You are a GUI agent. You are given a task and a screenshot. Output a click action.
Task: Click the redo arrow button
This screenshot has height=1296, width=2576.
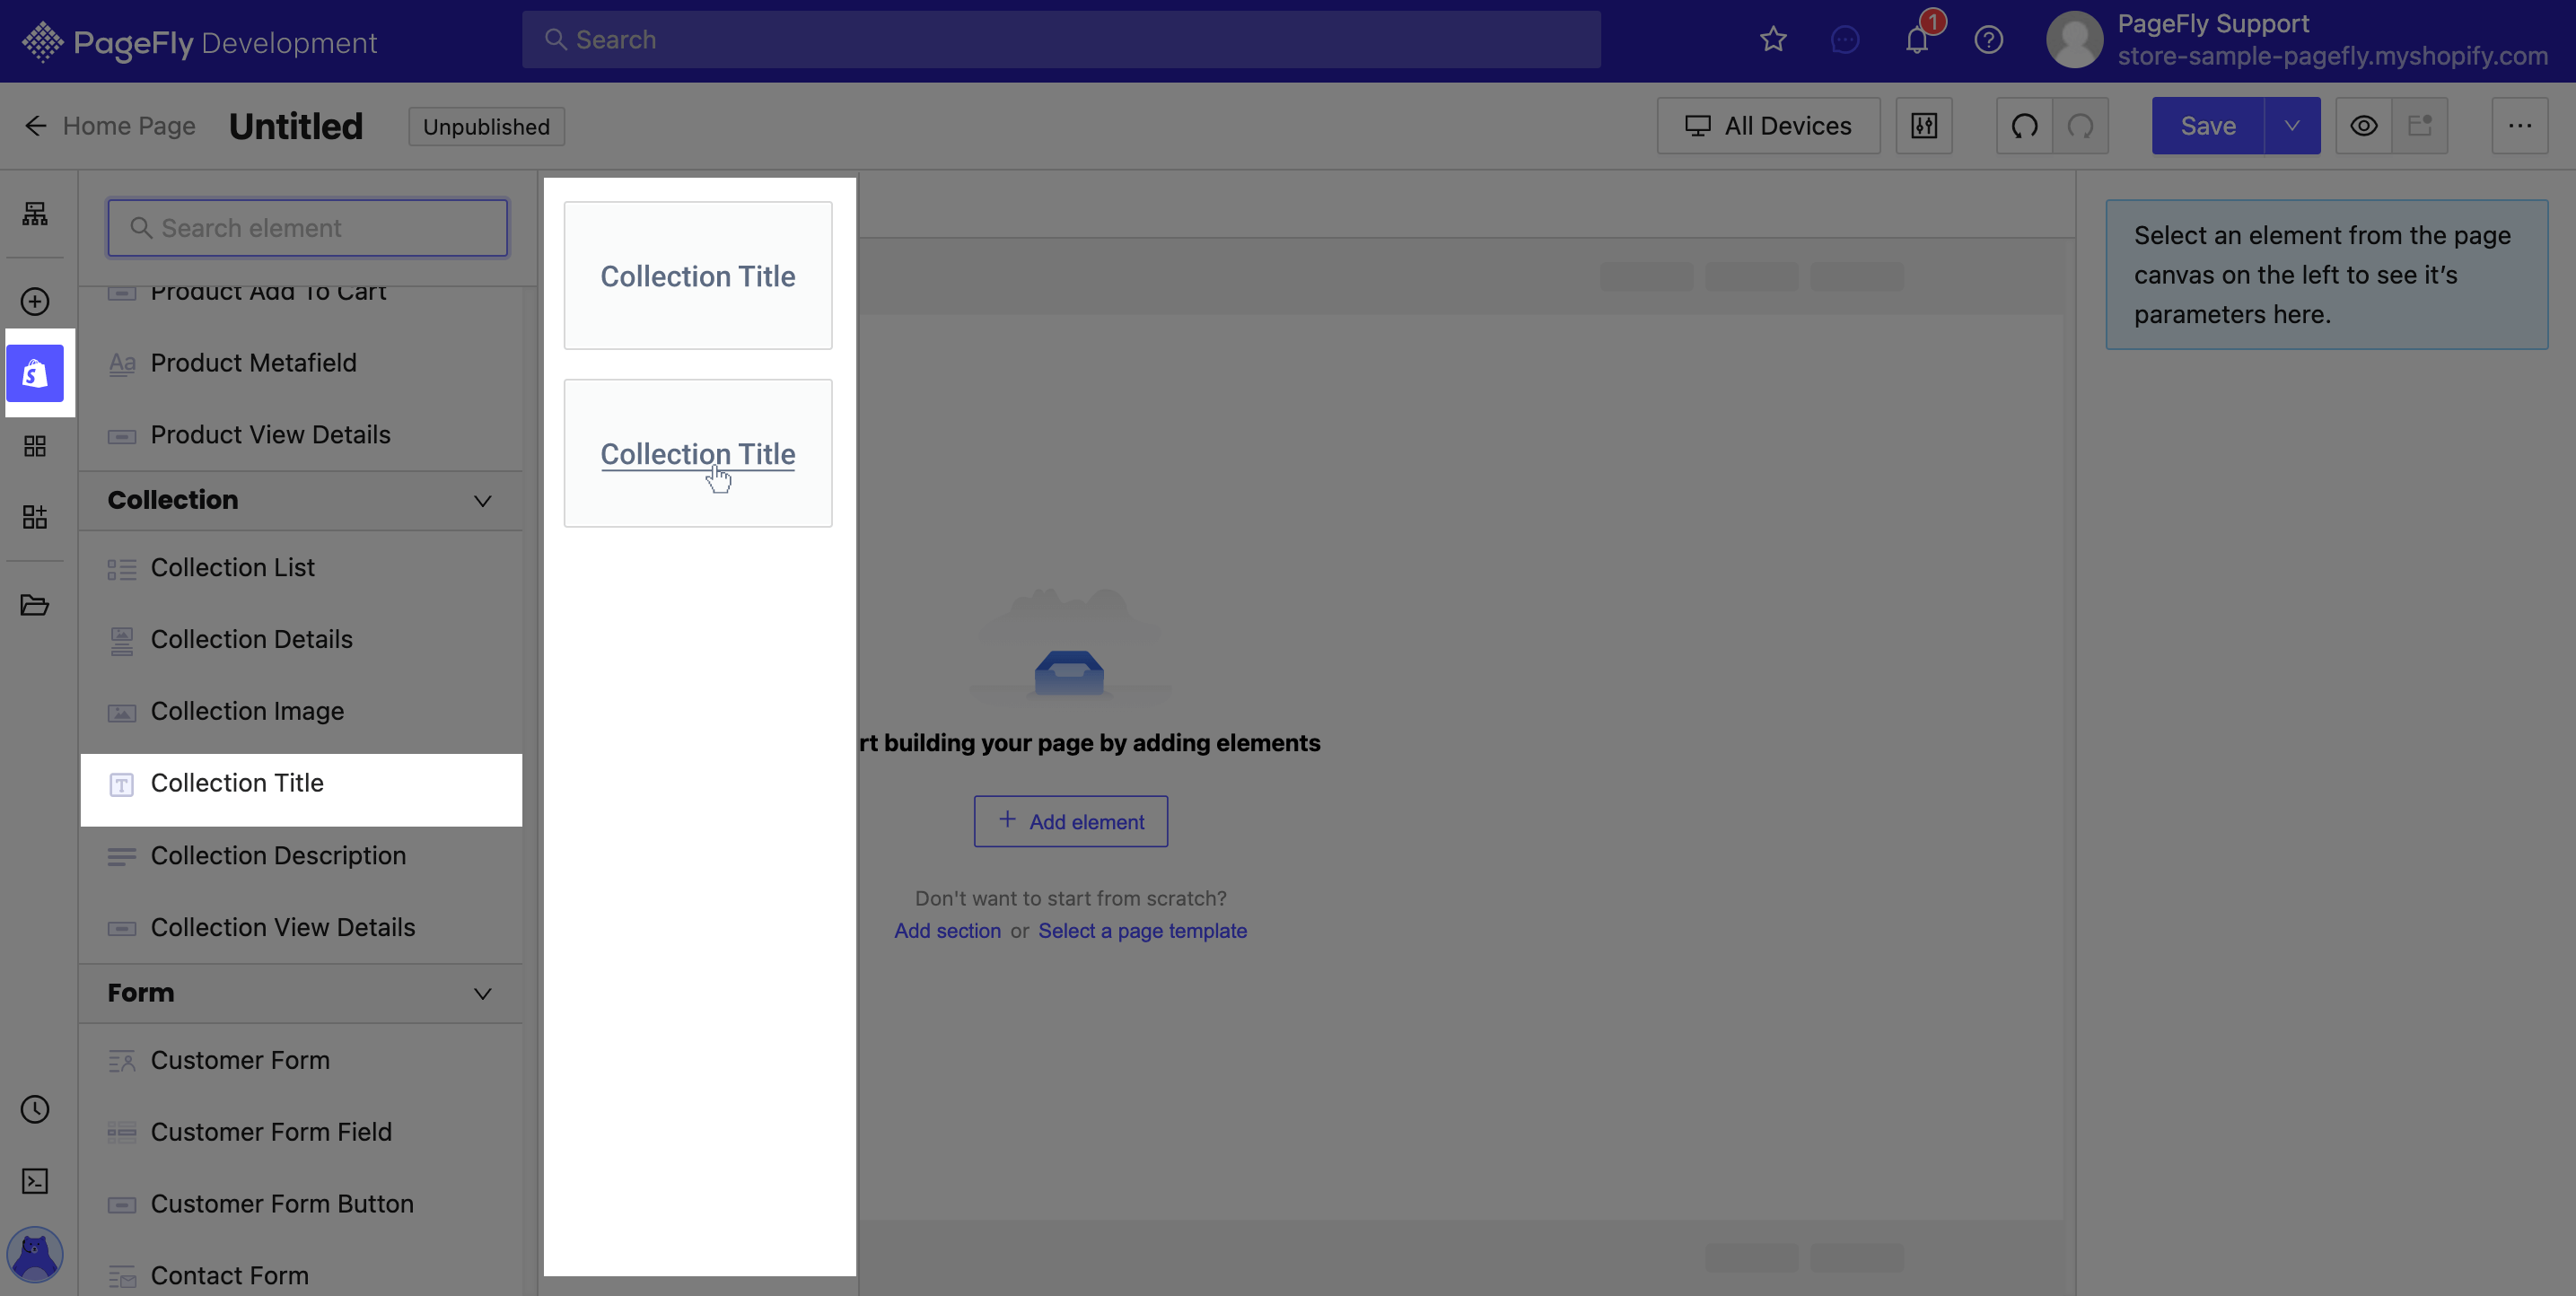(x=2080, y=126)
